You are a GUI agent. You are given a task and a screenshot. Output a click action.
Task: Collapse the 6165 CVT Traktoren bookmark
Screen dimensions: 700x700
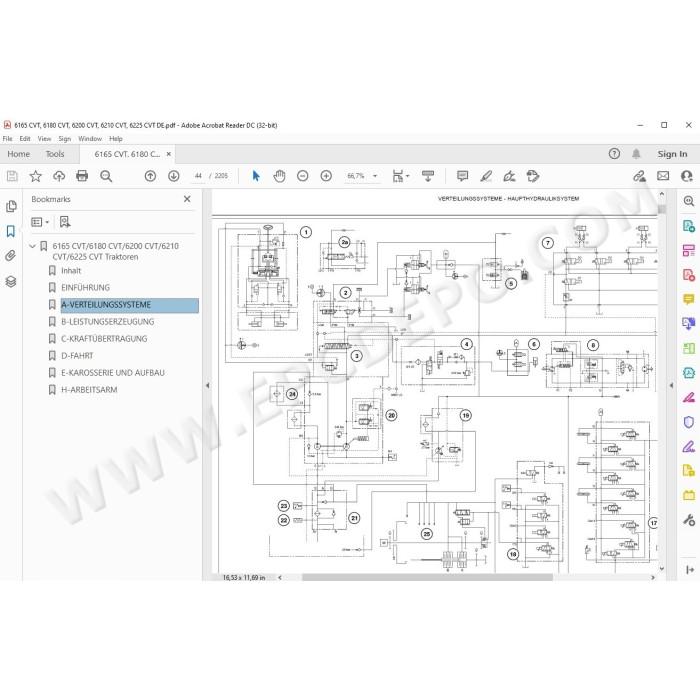click(x=32, y=246)
